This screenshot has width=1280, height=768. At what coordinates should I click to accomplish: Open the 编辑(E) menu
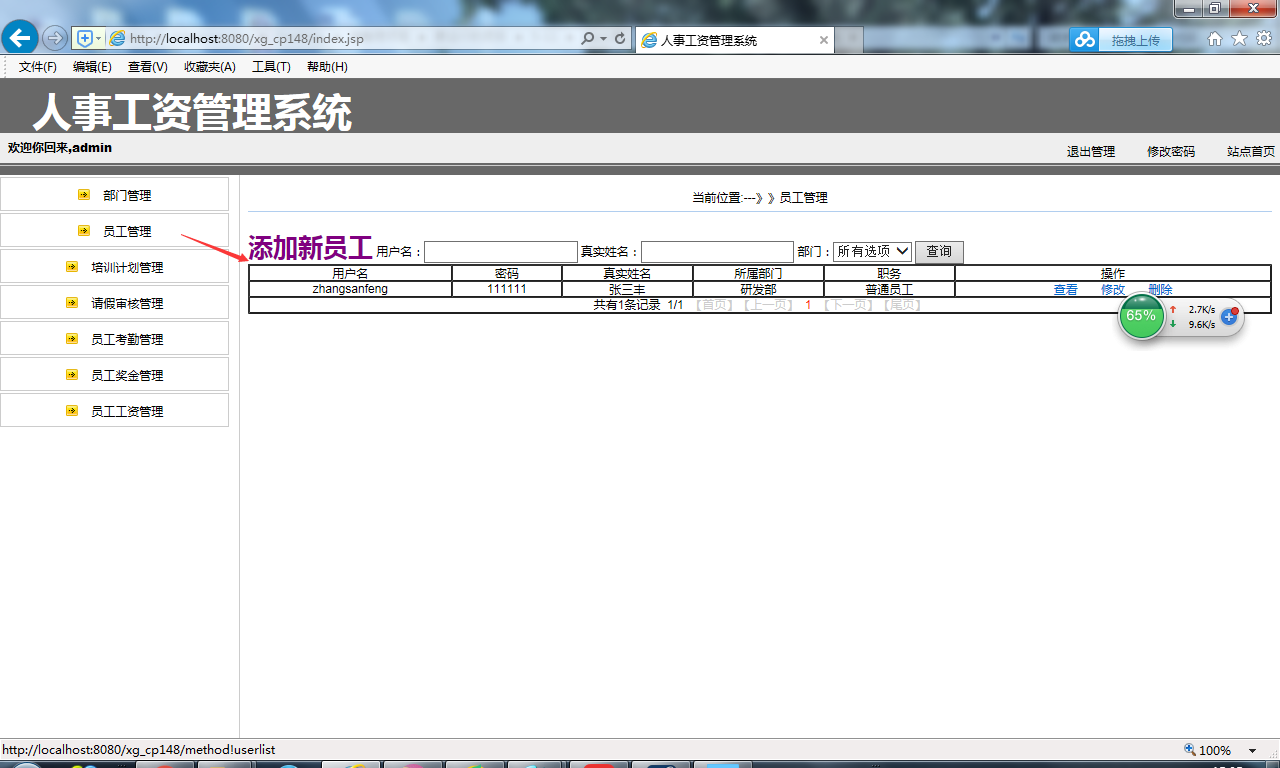pos(92,67)
